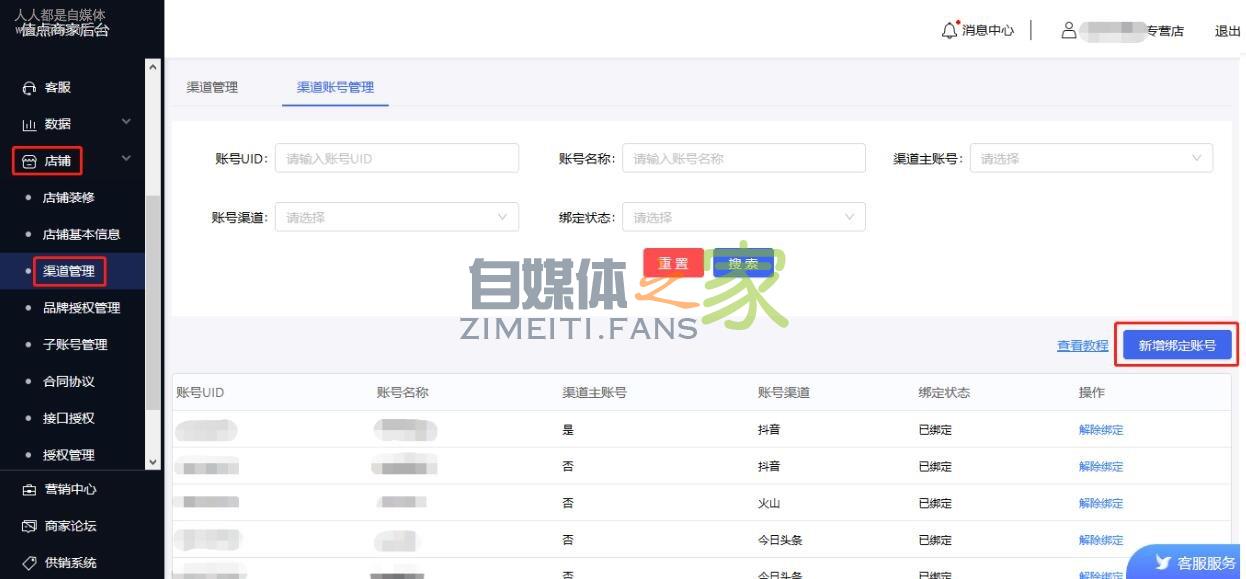Click 解除绑定 for the 火山 account row
The width and height of the screenshot is (1246, 579).
click(x=1100, y=503)
